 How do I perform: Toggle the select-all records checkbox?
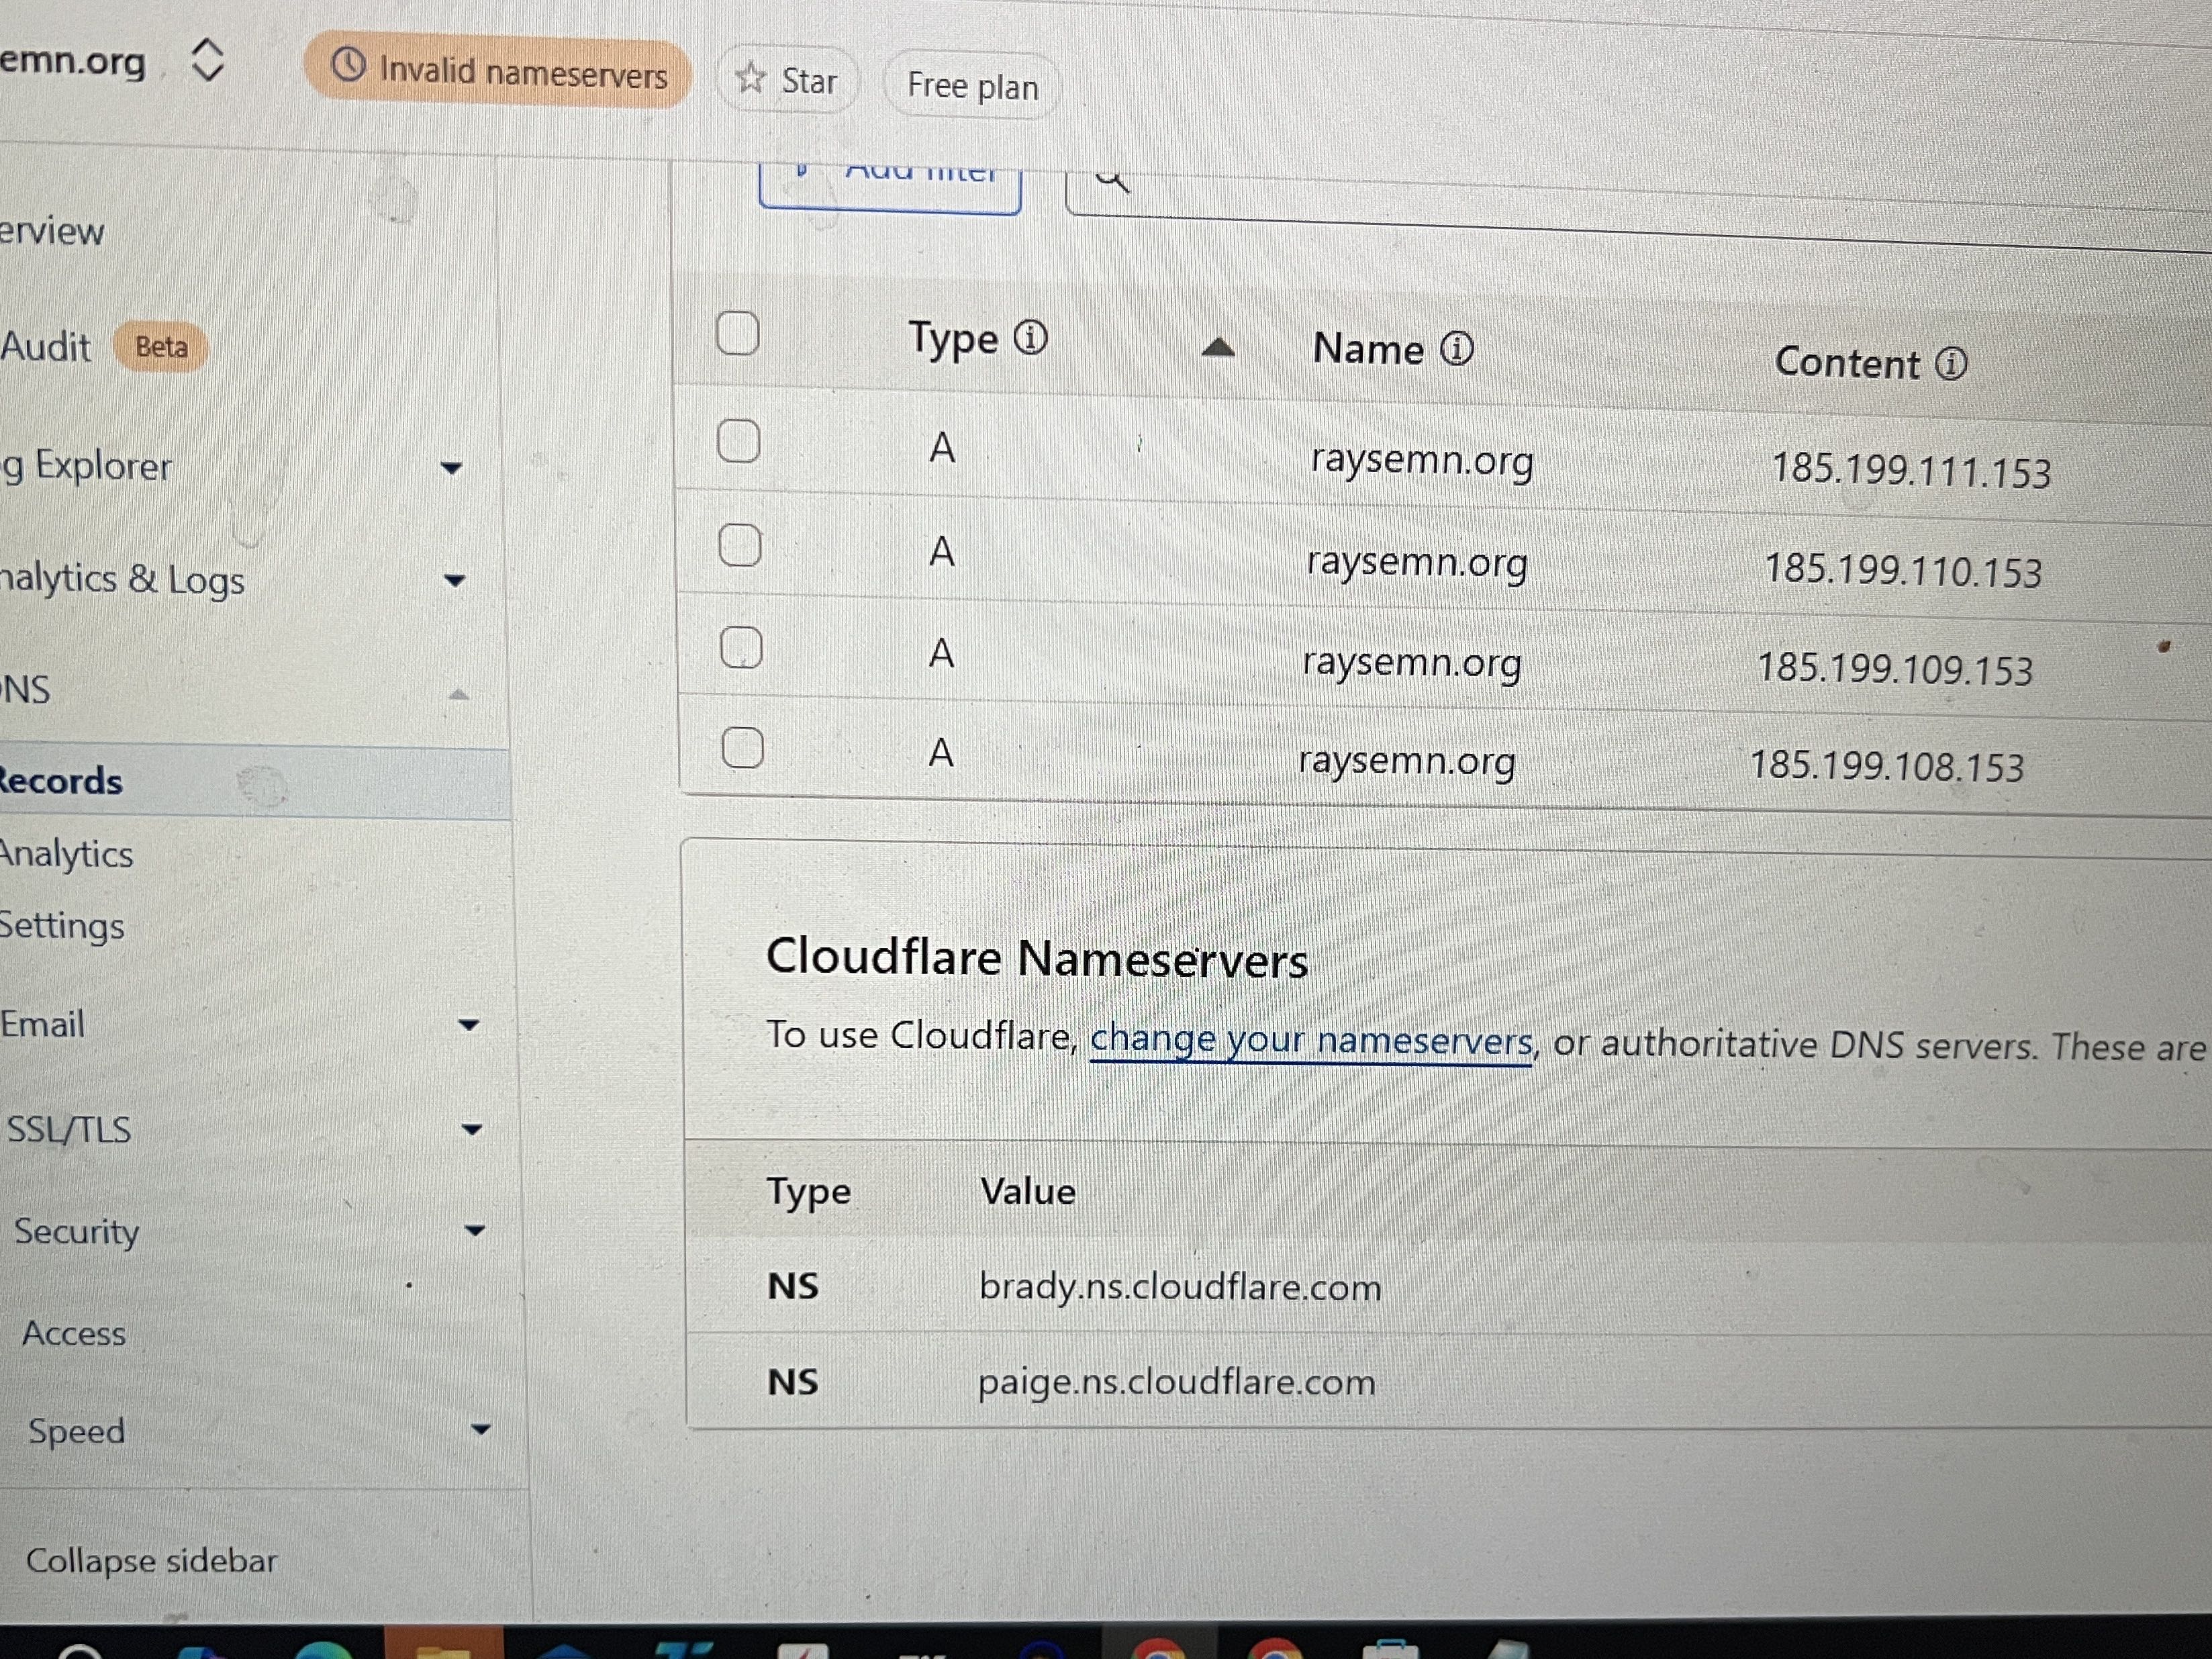(x=738, y=333)
